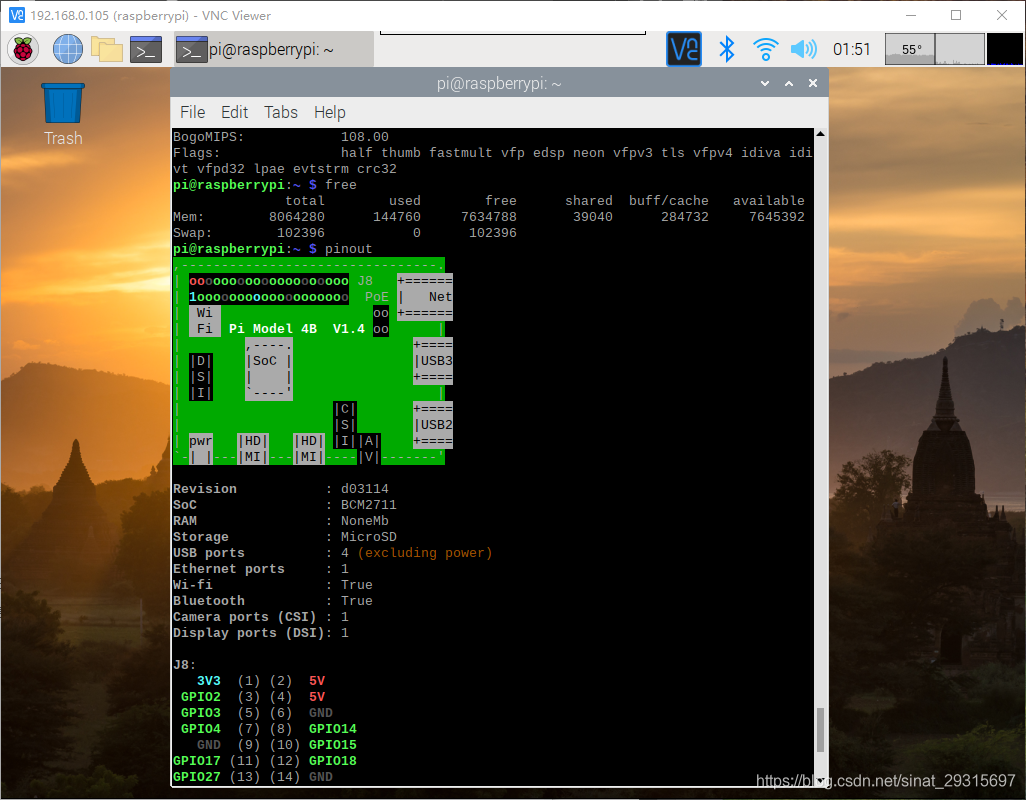The height and width of the screenshot is (800, 1026).
Task: Select the Trash desktop icon
Action: click(63, 114)
